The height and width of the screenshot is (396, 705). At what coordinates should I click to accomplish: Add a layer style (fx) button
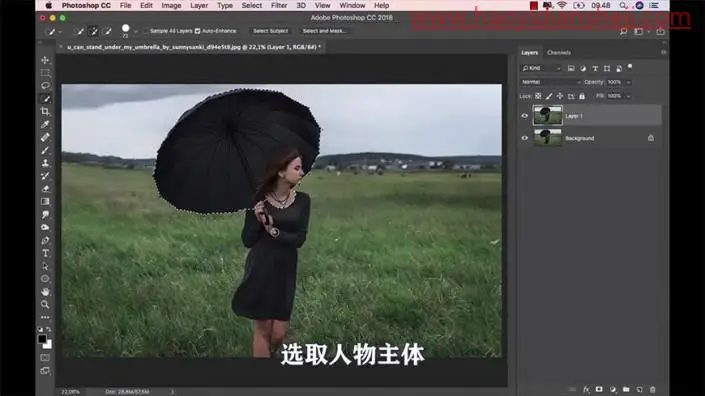coord(586,389)
